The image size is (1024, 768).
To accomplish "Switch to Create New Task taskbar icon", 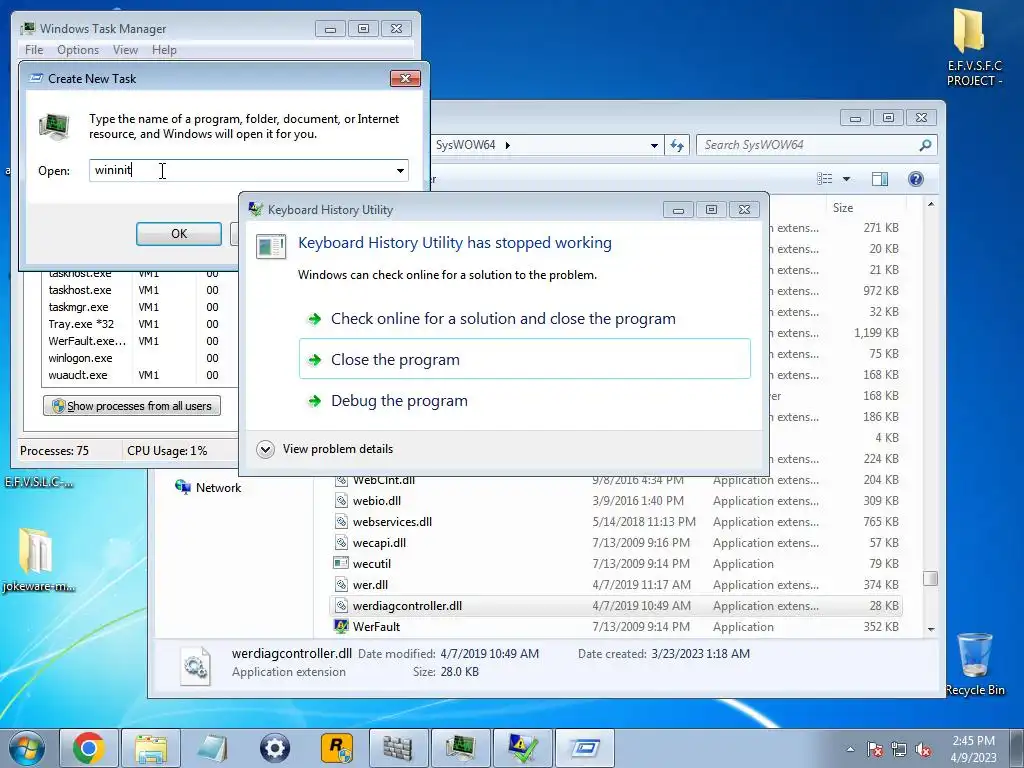I will click(584, 748).
